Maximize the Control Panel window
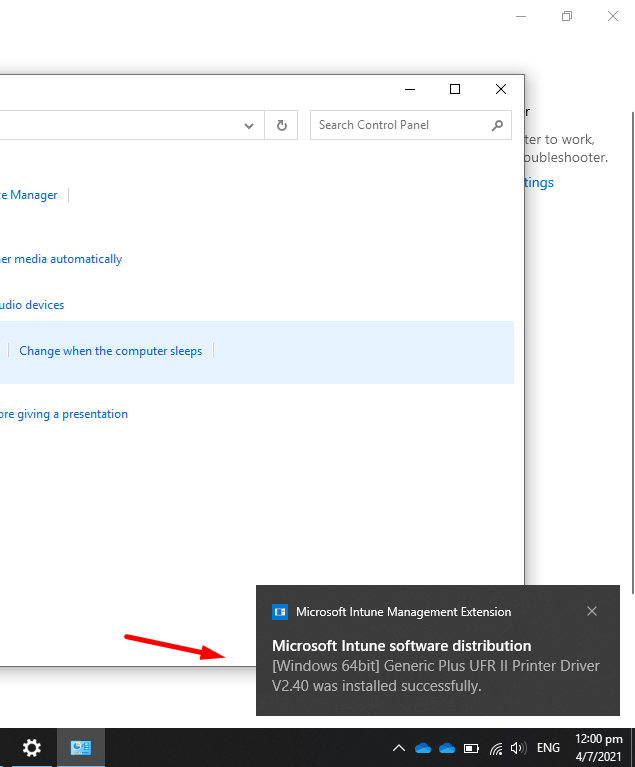The image size is (635, 767). pos(455,89)
